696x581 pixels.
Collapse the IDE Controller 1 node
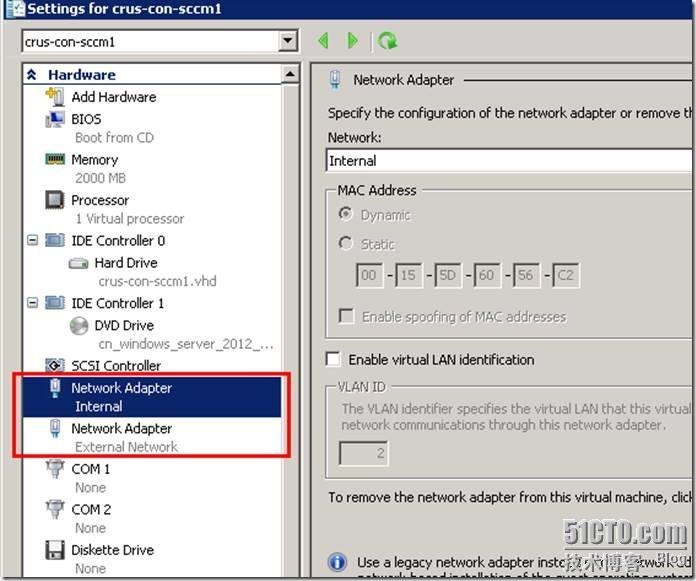click(32, 303)
